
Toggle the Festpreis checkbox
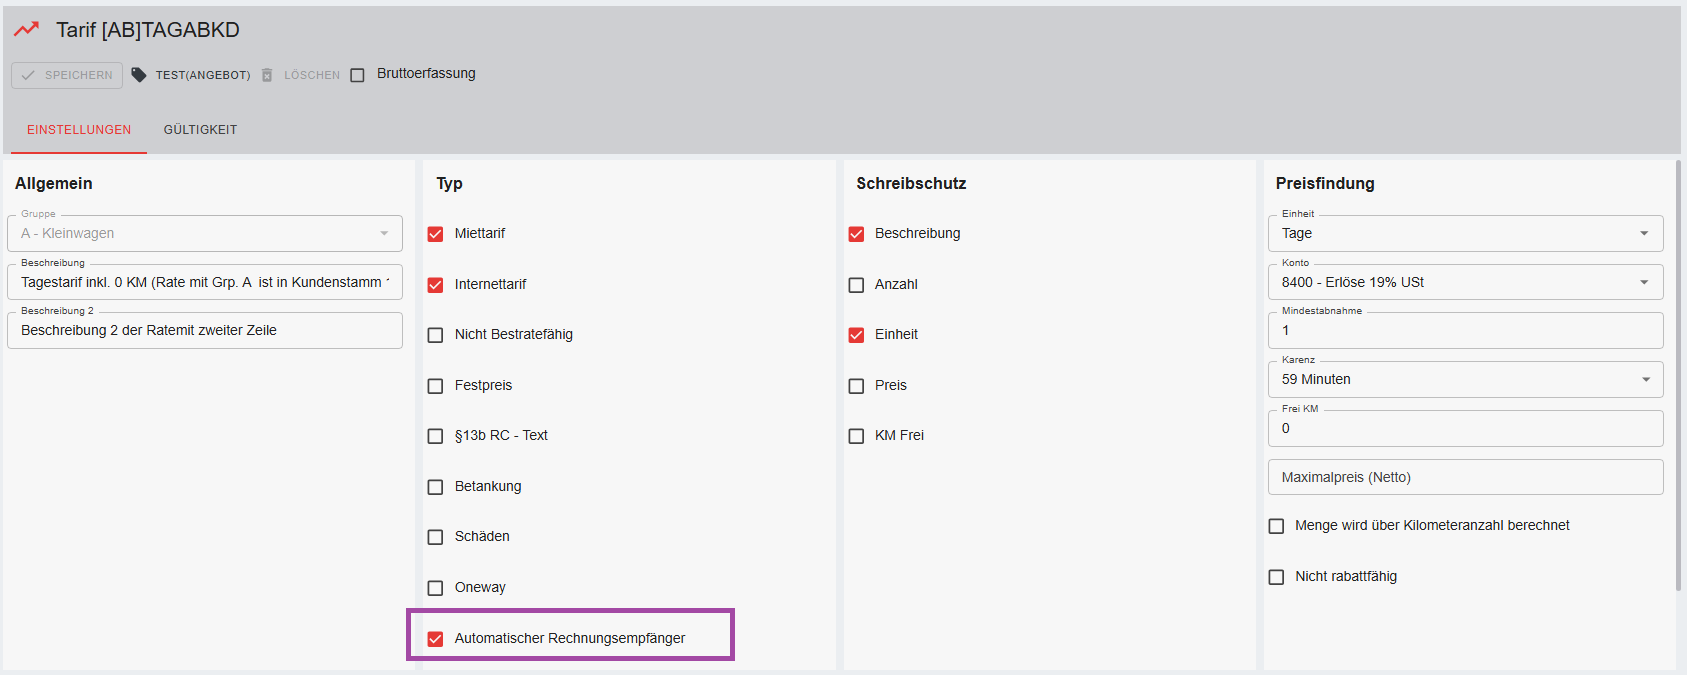[435, 386]
